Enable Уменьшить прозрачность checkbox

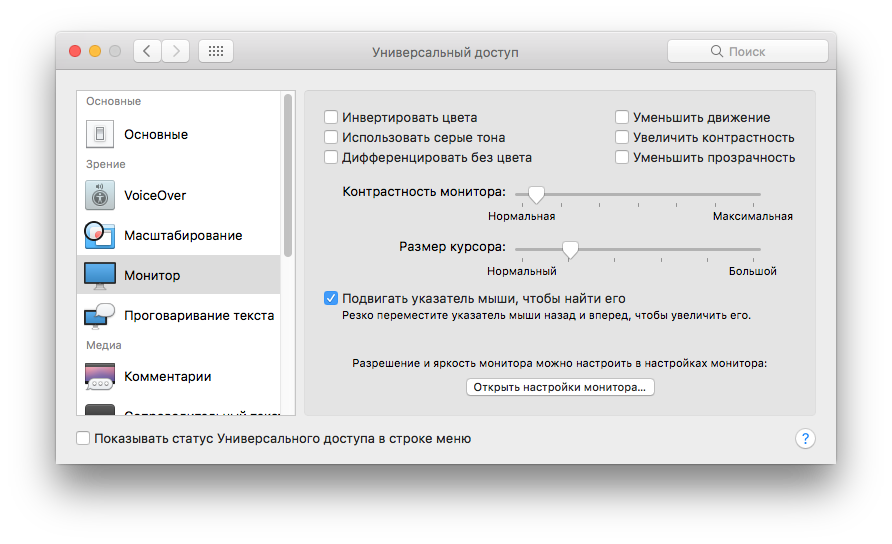(622, 158)
